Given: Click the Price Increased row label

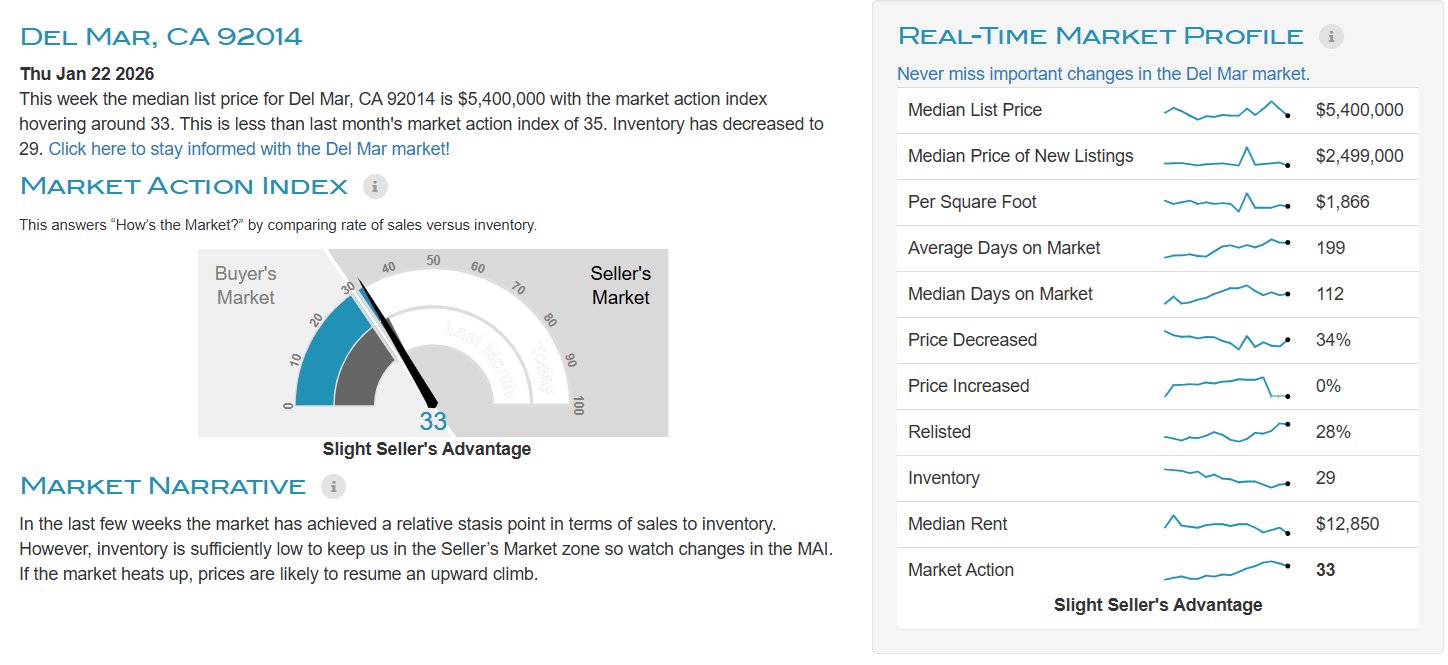Looking at the screenshot, I should pyautogui.click(x=968, y=386).
